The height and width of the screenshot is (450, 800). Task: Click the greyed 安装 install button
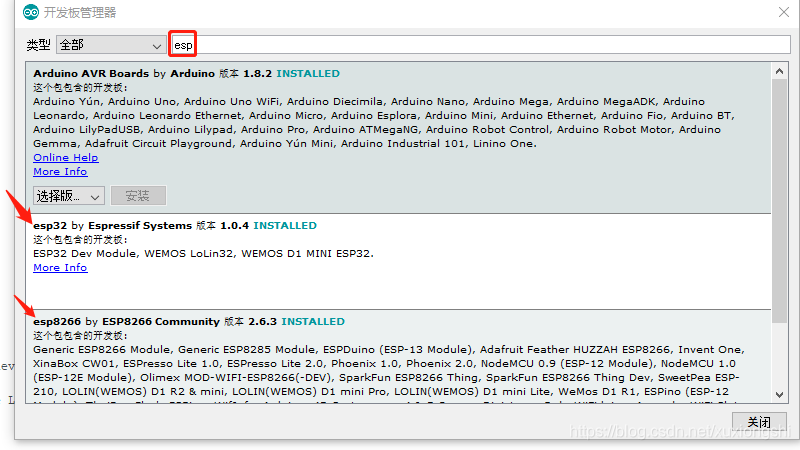(138, 196)
